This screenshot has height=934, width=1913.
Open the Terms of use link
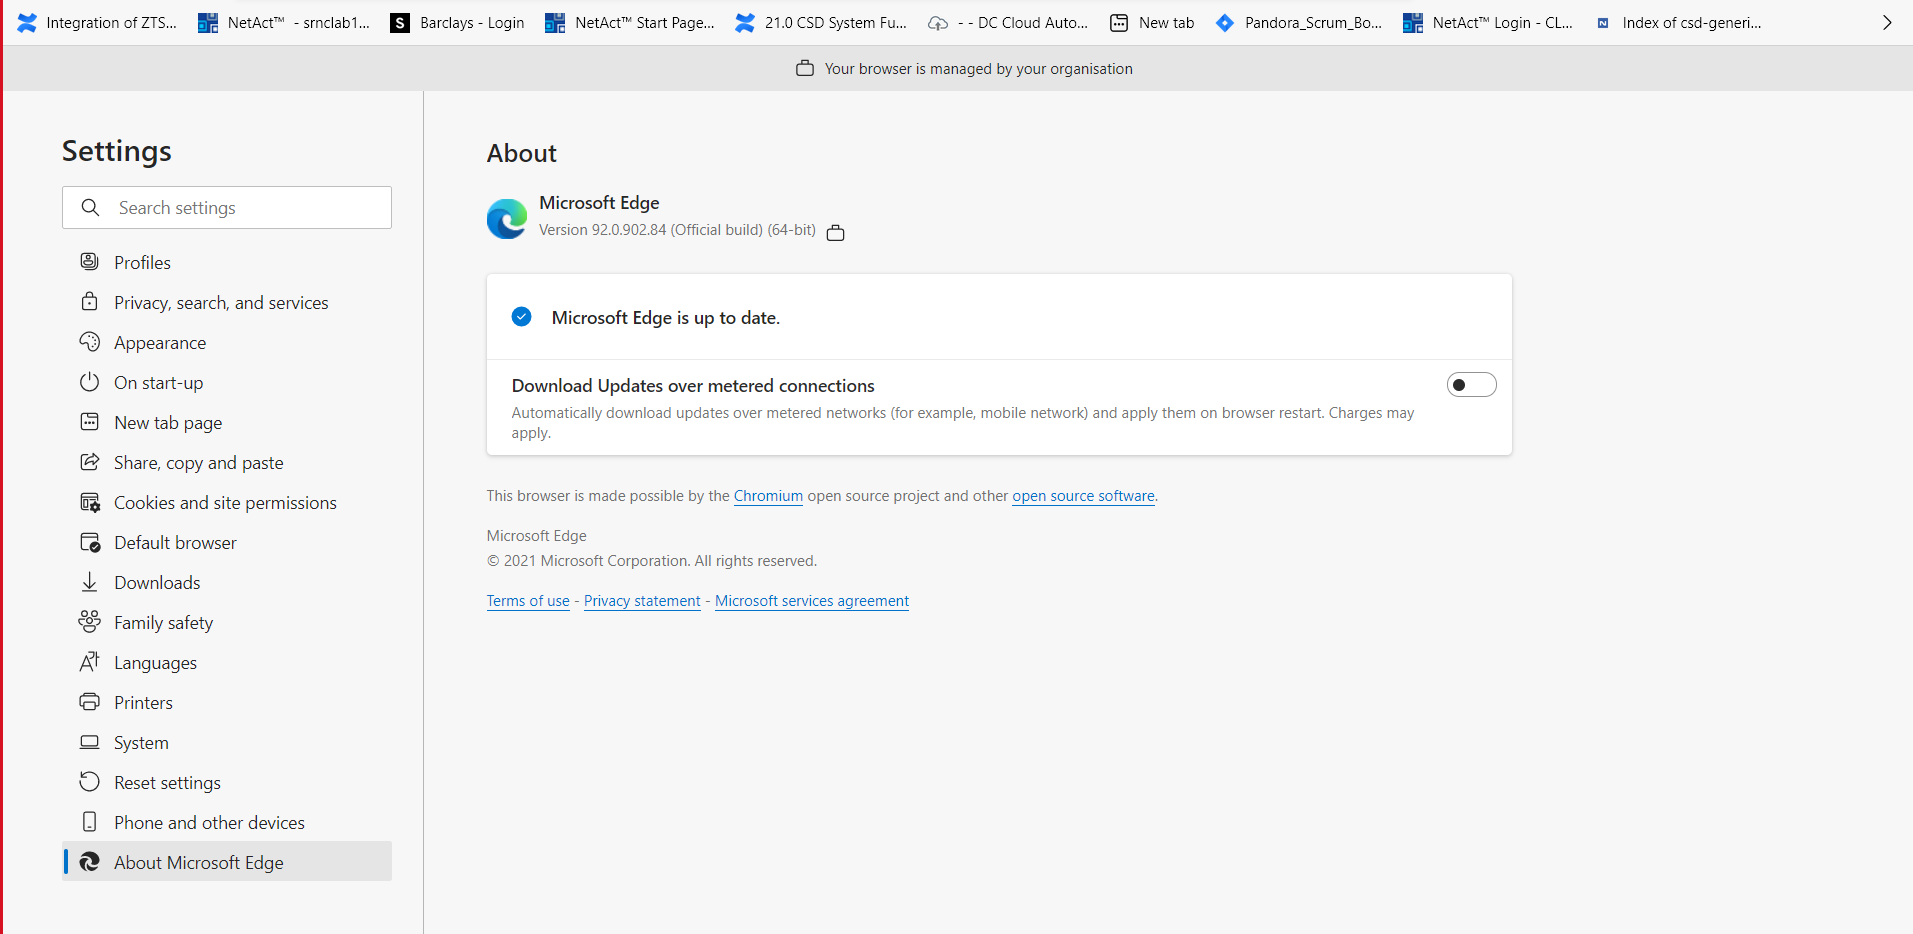[528, 600]
